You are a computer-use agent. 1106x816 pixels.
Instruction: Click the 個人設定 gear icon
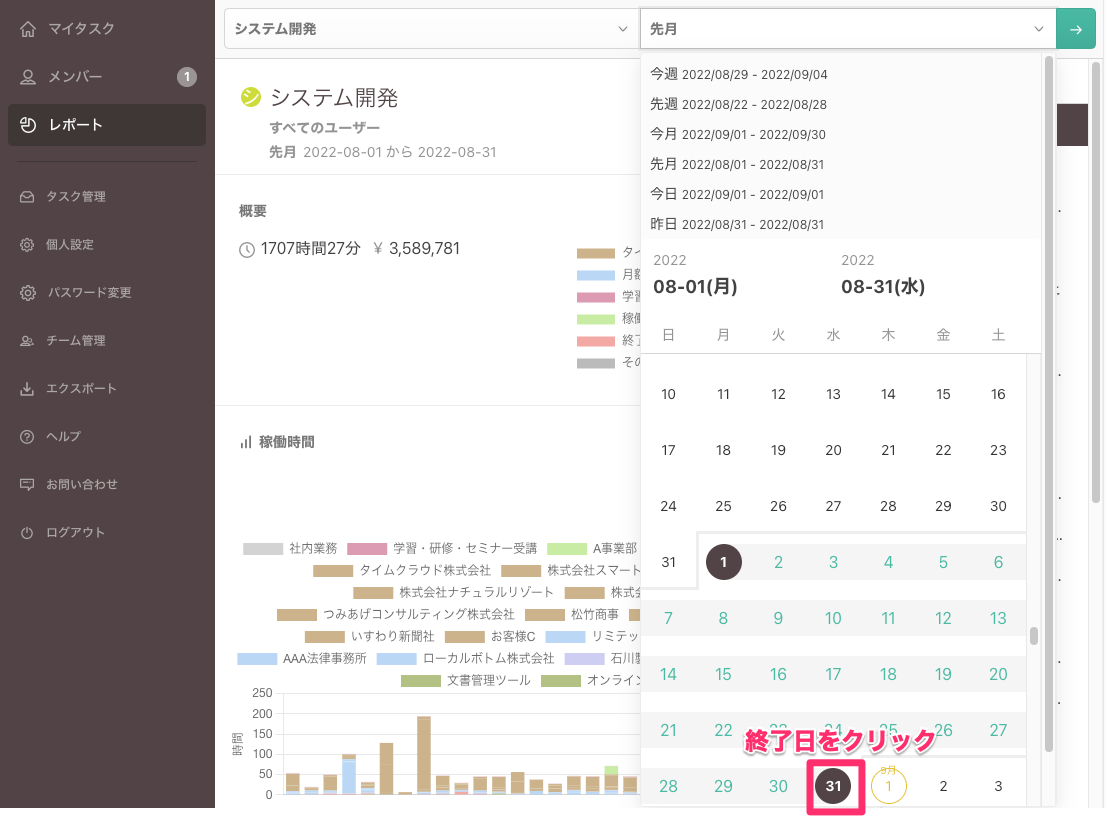(30, 244)
